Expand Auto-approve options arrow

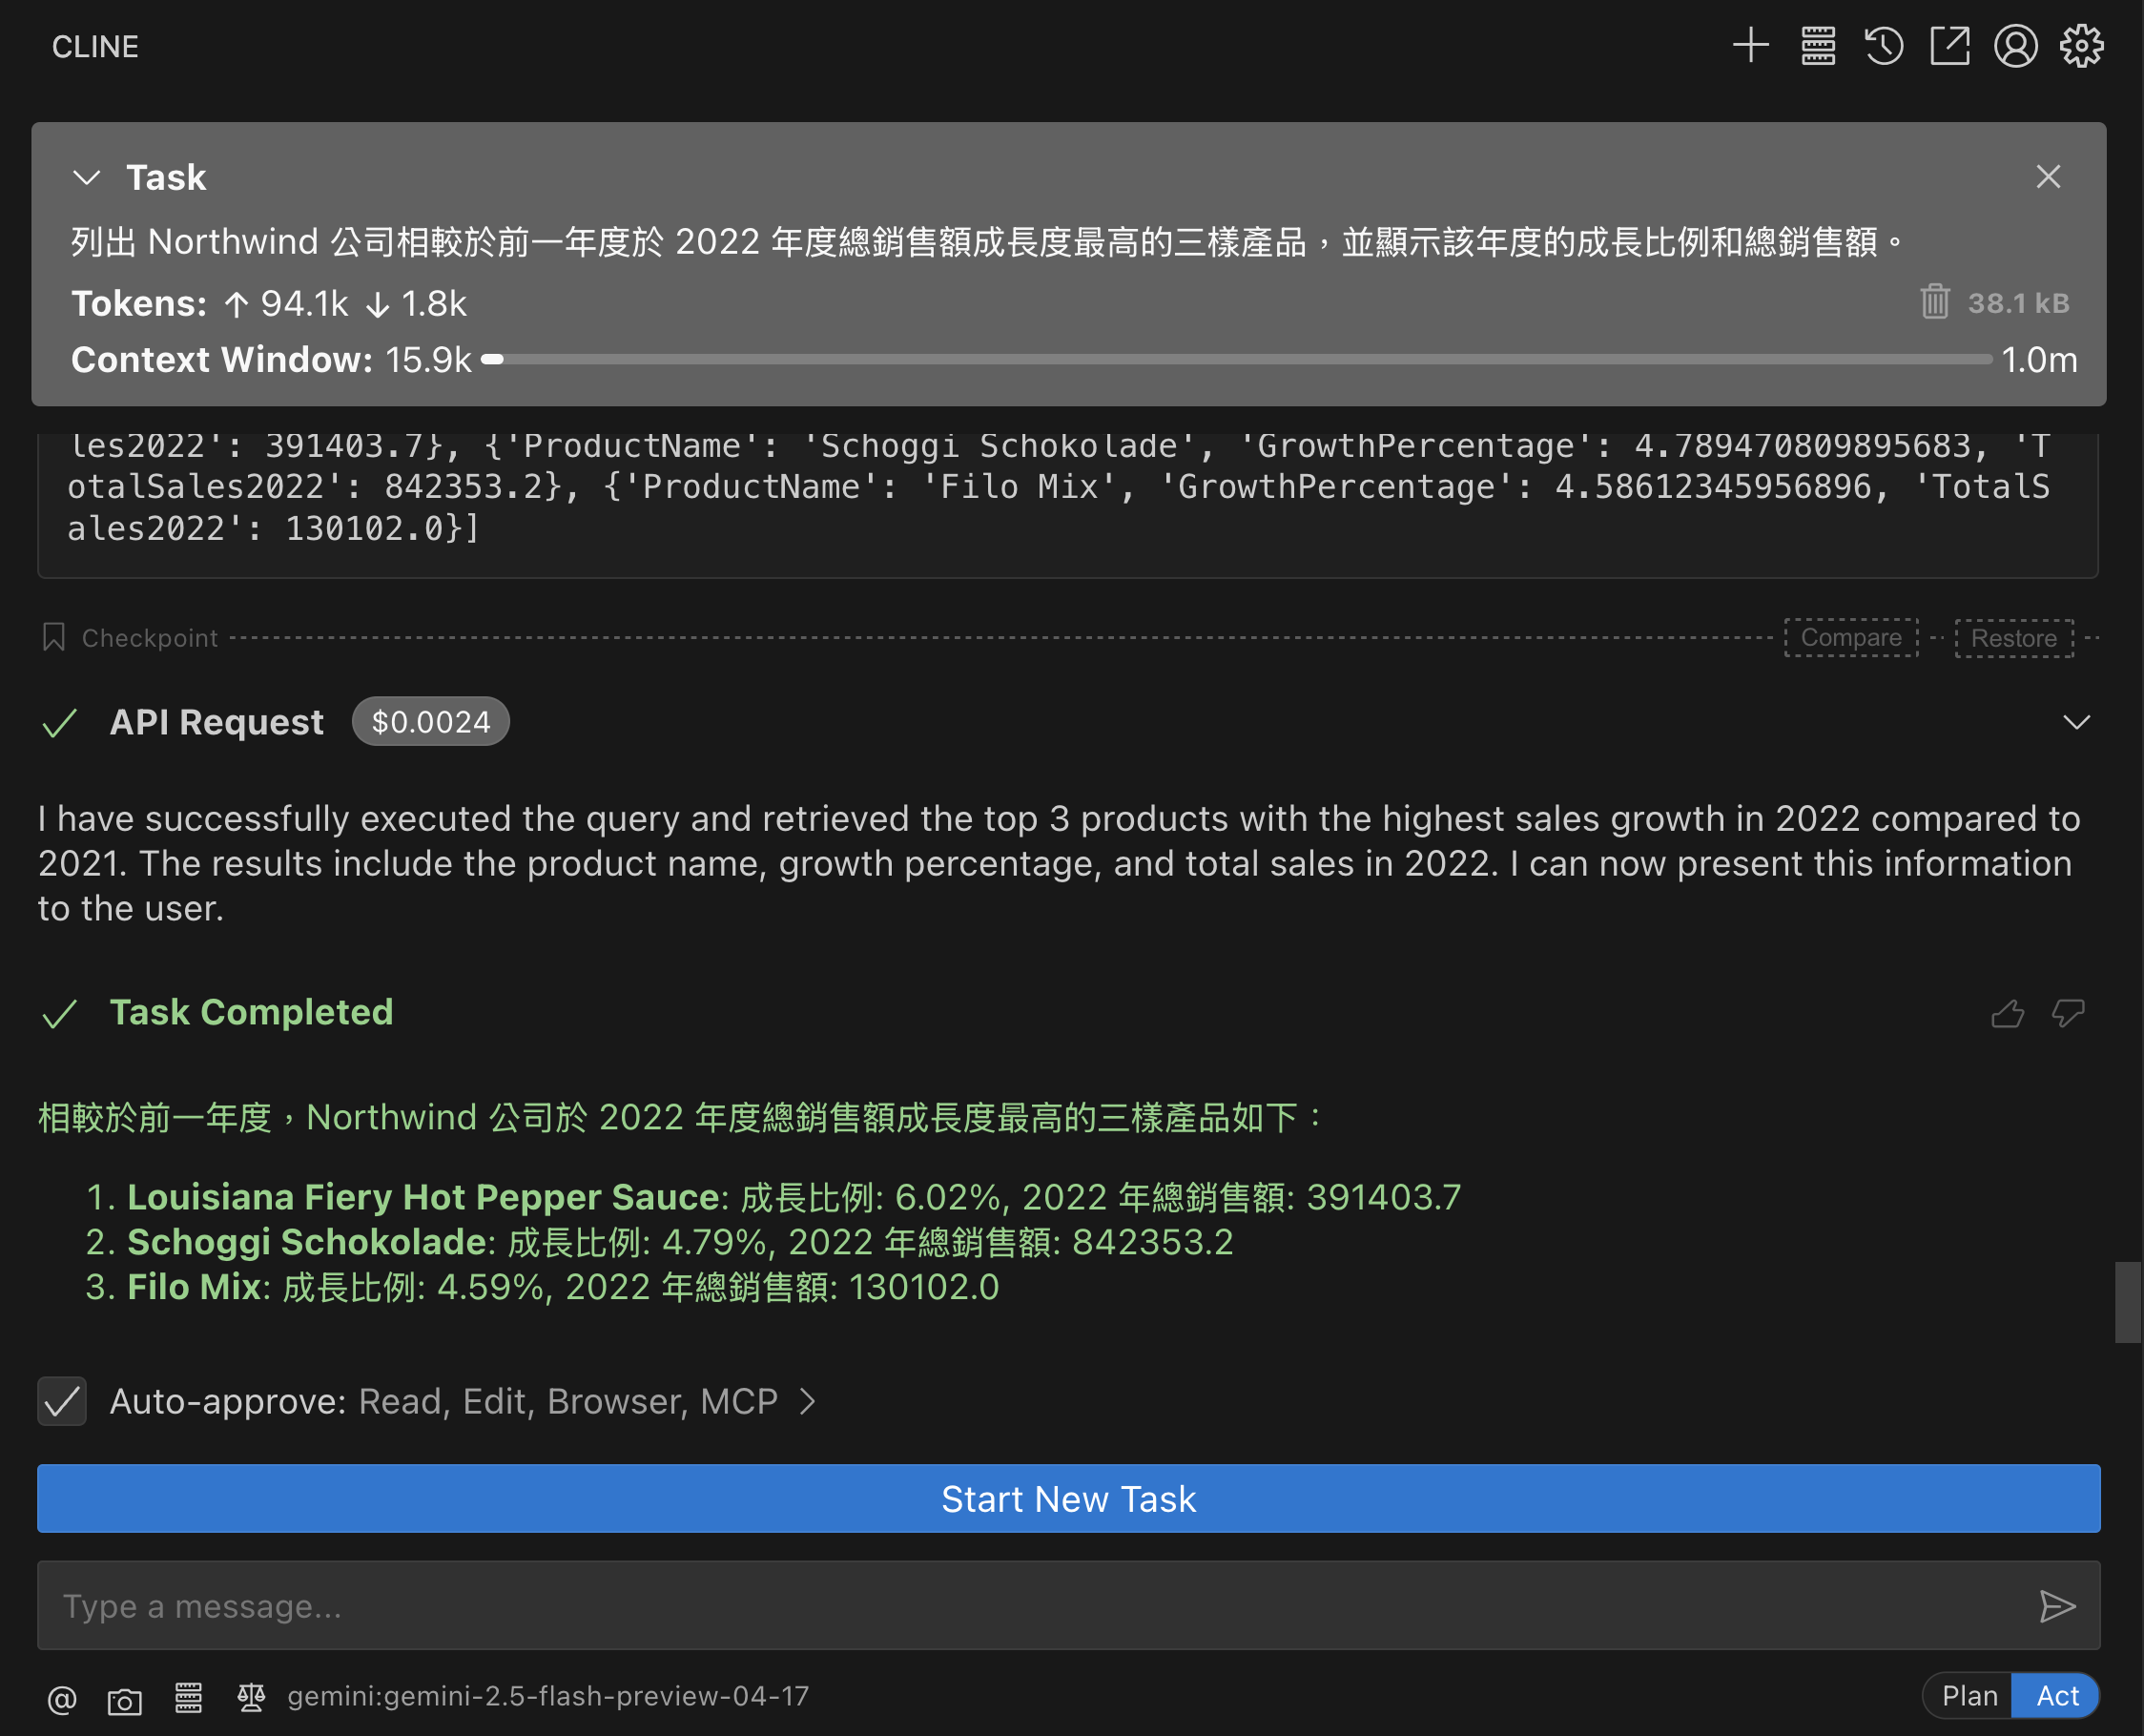coord(808,1401)
